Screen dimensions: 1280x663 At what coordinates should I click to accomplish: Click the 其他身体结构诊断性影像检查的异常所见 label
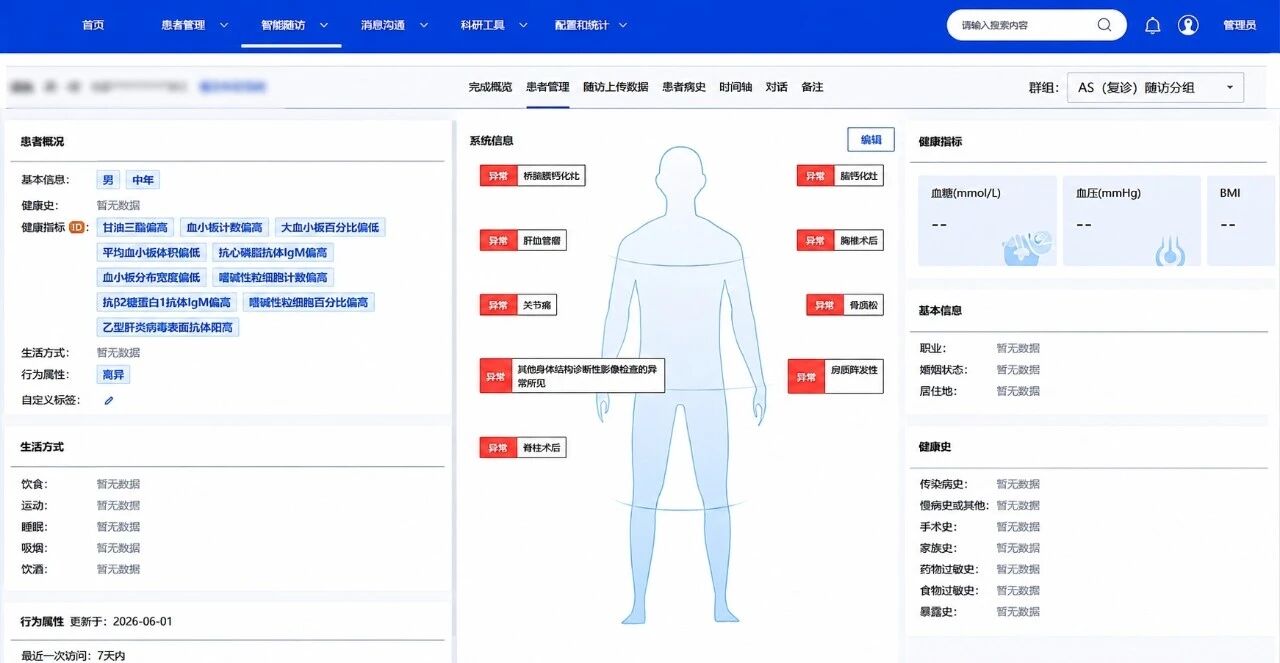point(573,376)
